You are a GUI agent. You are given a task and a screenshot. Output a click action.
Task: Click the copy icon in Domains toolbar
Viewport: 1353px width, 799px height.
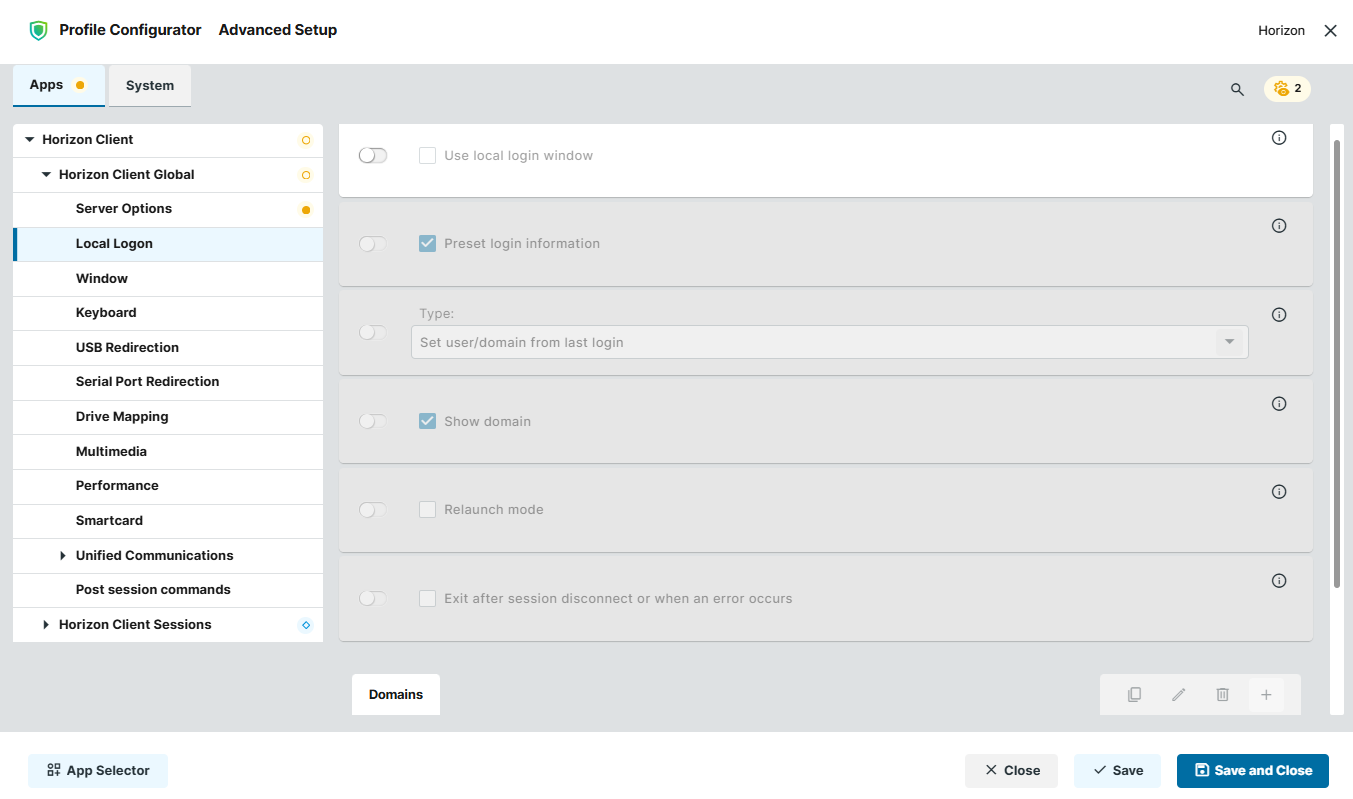pyautogui.click(x=1134, y=694)
